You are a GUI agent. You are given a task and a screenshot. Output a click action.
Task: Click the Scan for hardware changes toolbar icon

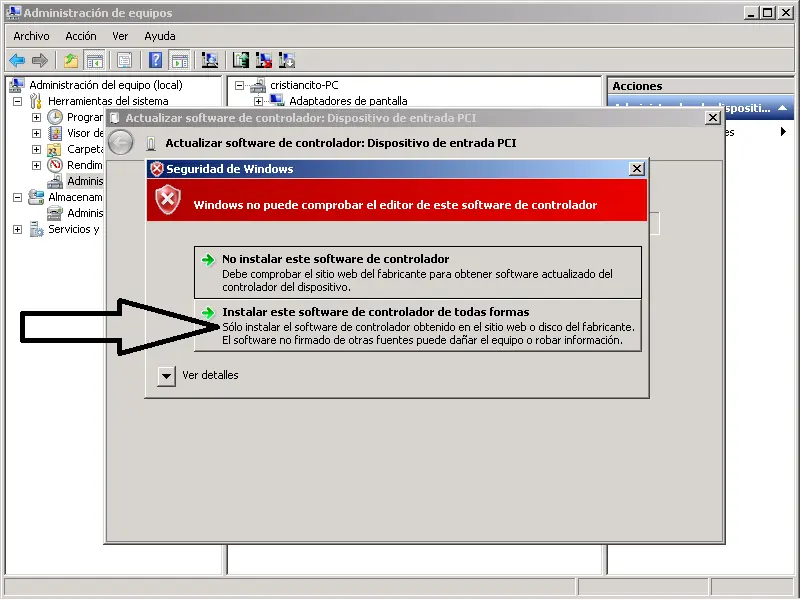(210, 61)
